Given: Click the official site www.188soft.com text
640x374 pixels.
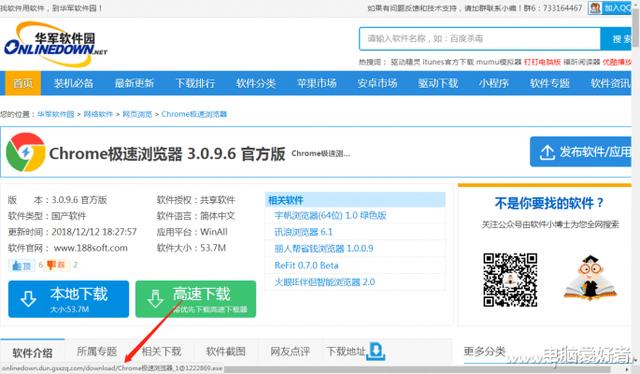Looking at the screenshot, I should click(91, 248).
